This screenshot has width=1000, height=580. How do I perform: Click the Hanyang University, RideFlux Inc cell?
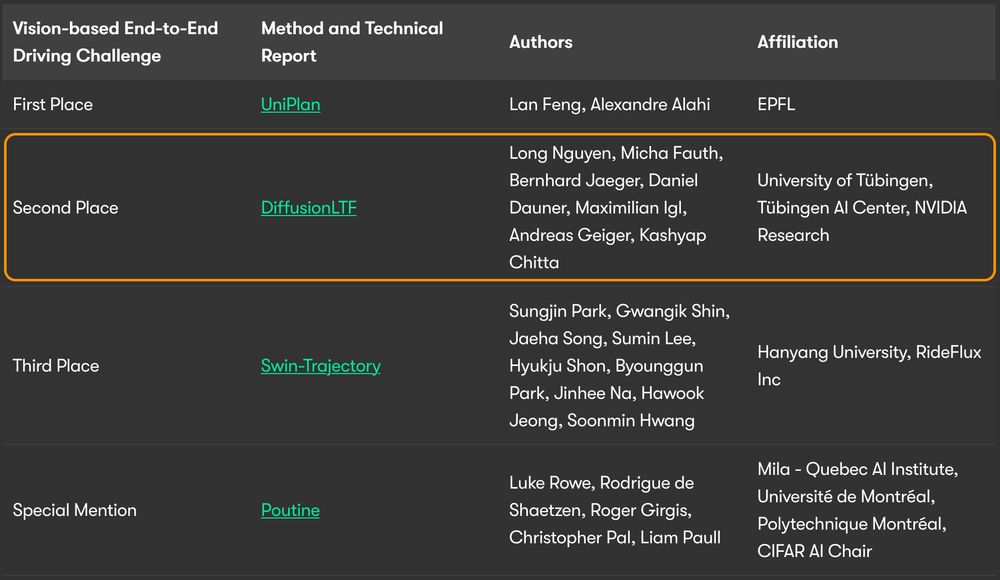pyautogui.click(x=869, y=366)
